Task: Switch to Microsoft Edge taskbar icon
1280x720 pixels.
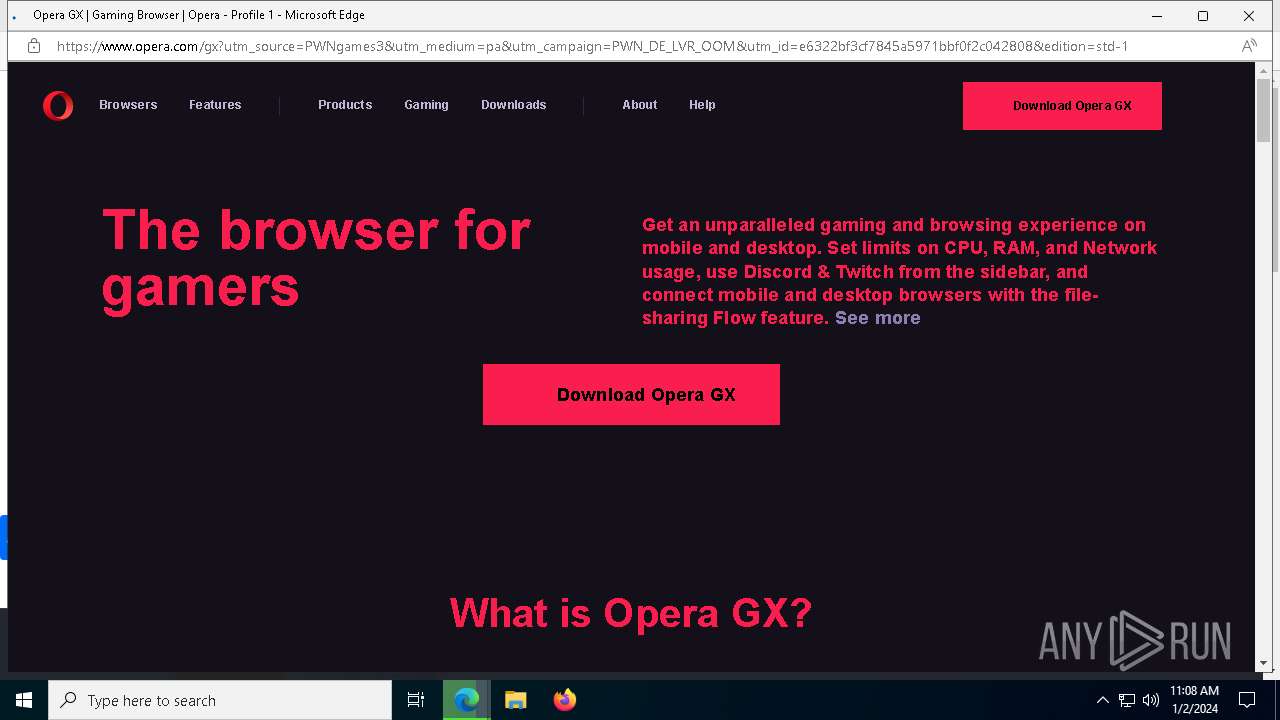Action: tap(467, 700)
